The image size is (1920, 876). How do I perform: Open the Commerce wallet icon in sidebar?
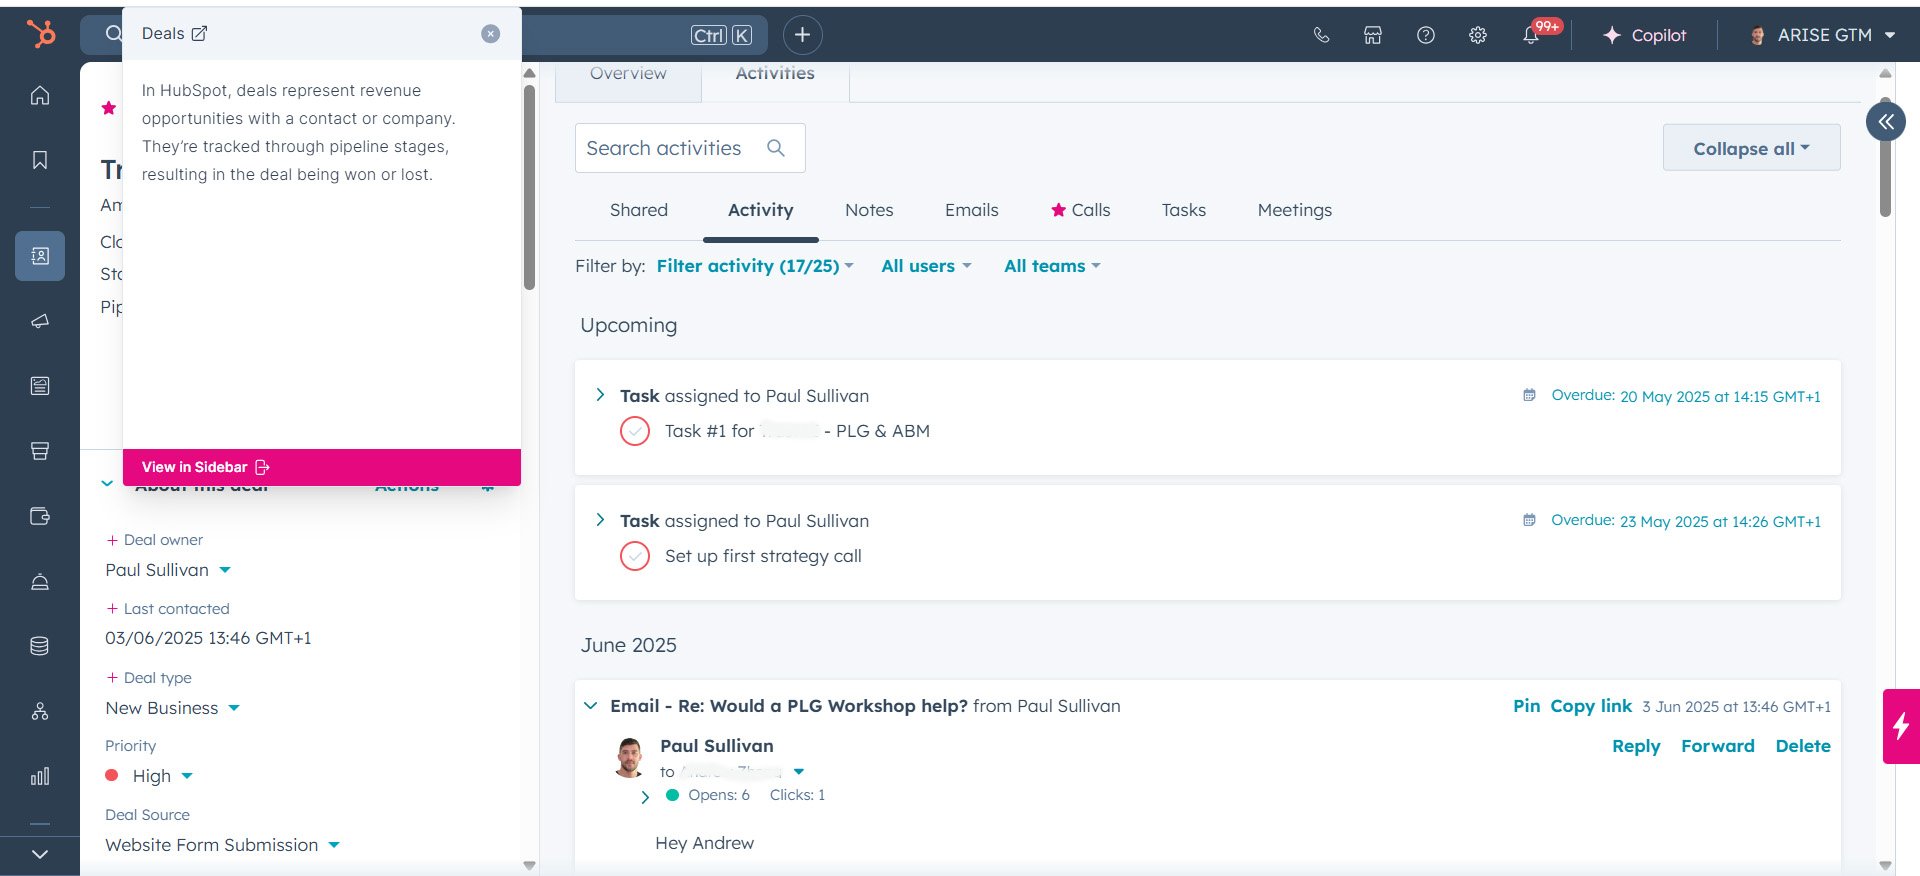40,516
